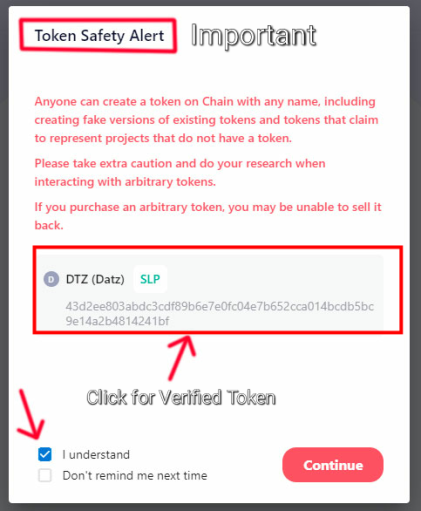421x511 pixels.
Task: Click the 'Anyone can create a token' warning paragraph
Action: (x=206, y=120)
